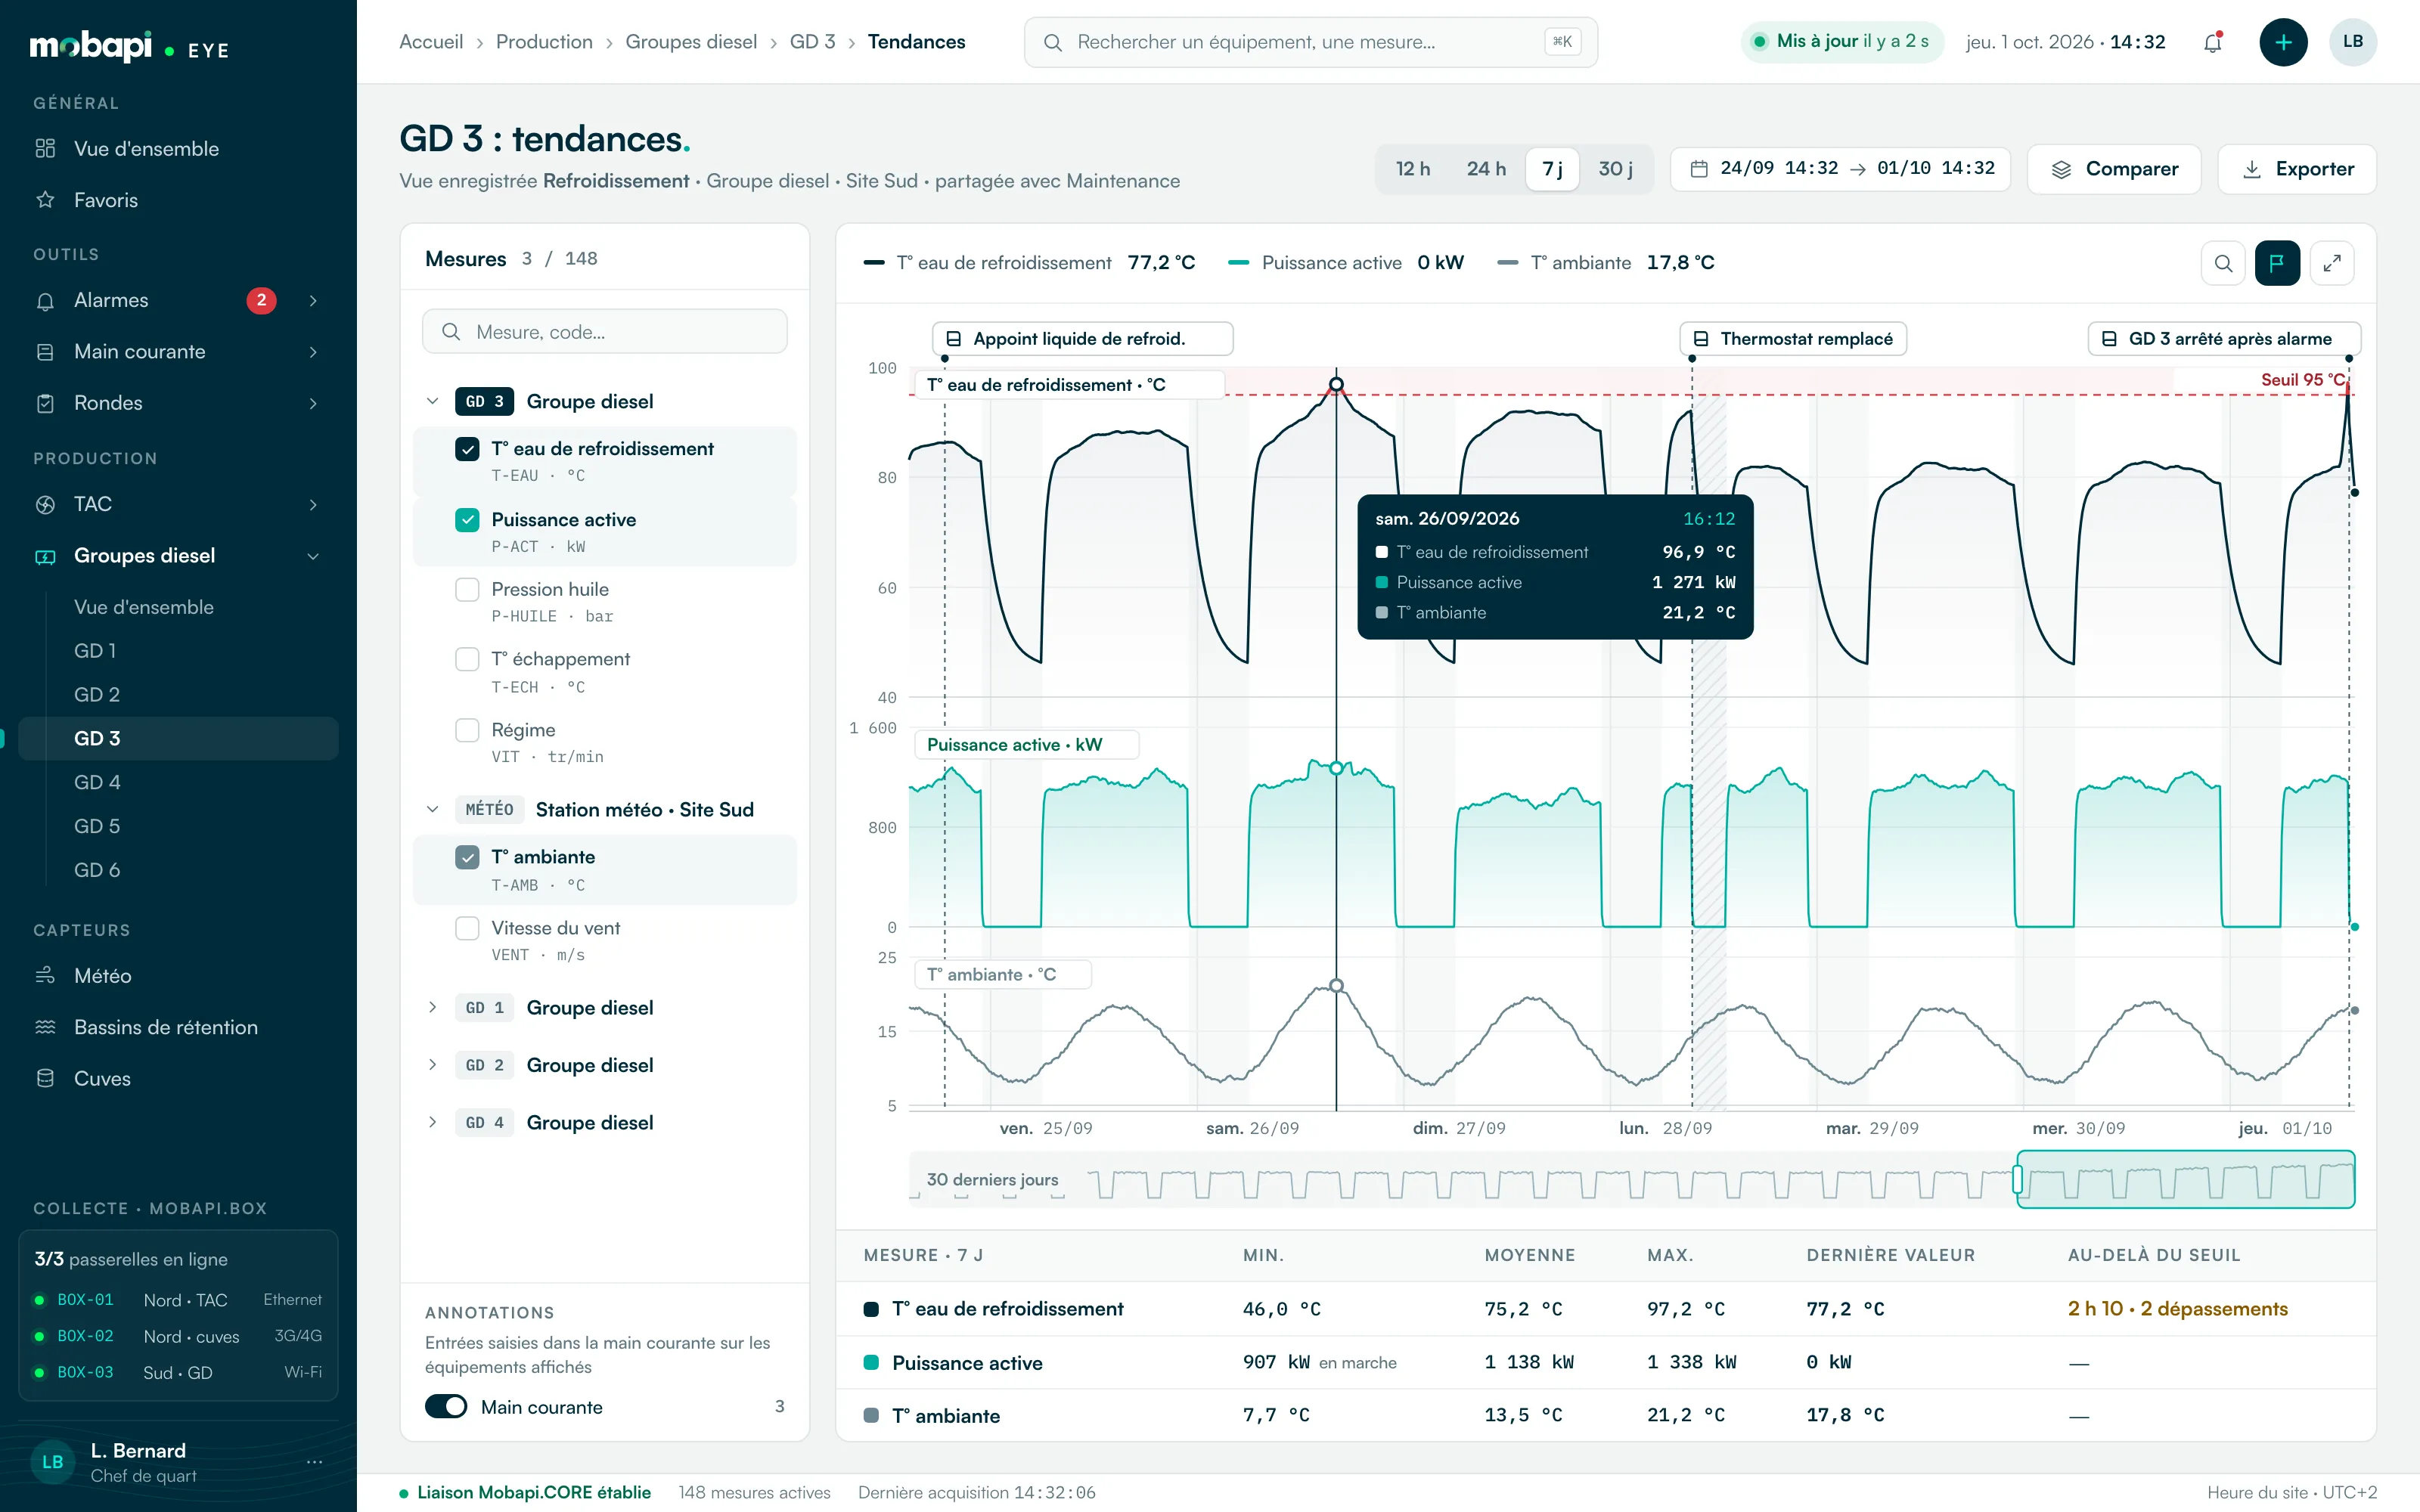Open GD 4 in sidebar
2420x1512 pixels.
178,782
